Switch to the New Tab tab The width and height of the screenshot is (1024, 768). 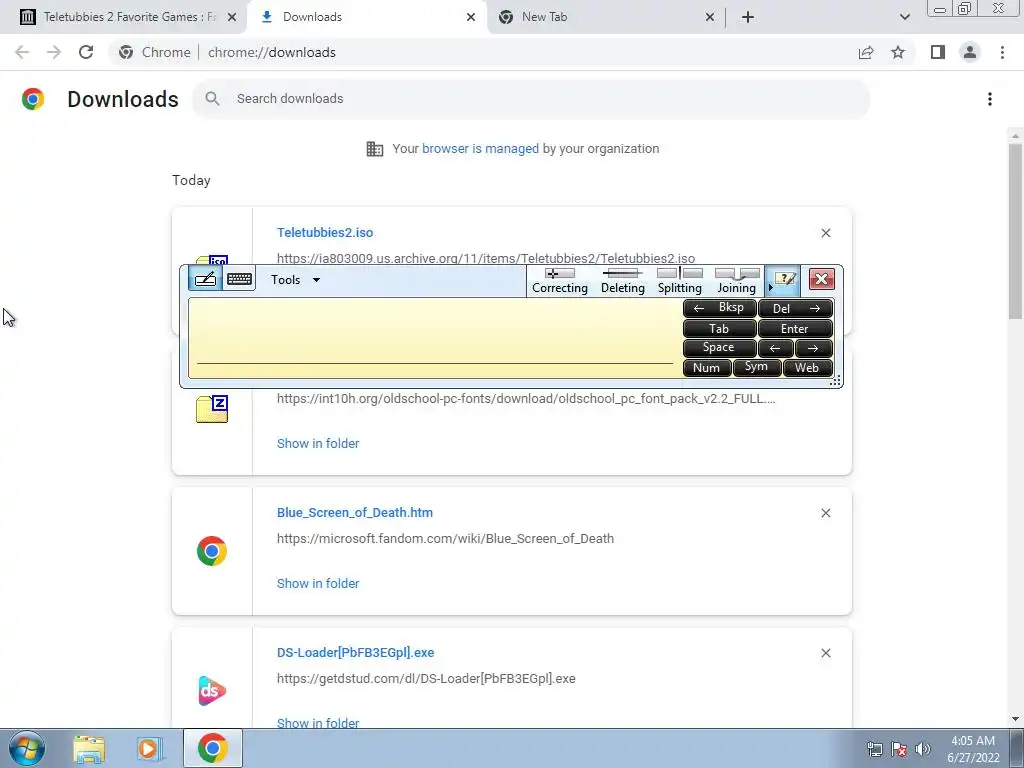(605, 17)
